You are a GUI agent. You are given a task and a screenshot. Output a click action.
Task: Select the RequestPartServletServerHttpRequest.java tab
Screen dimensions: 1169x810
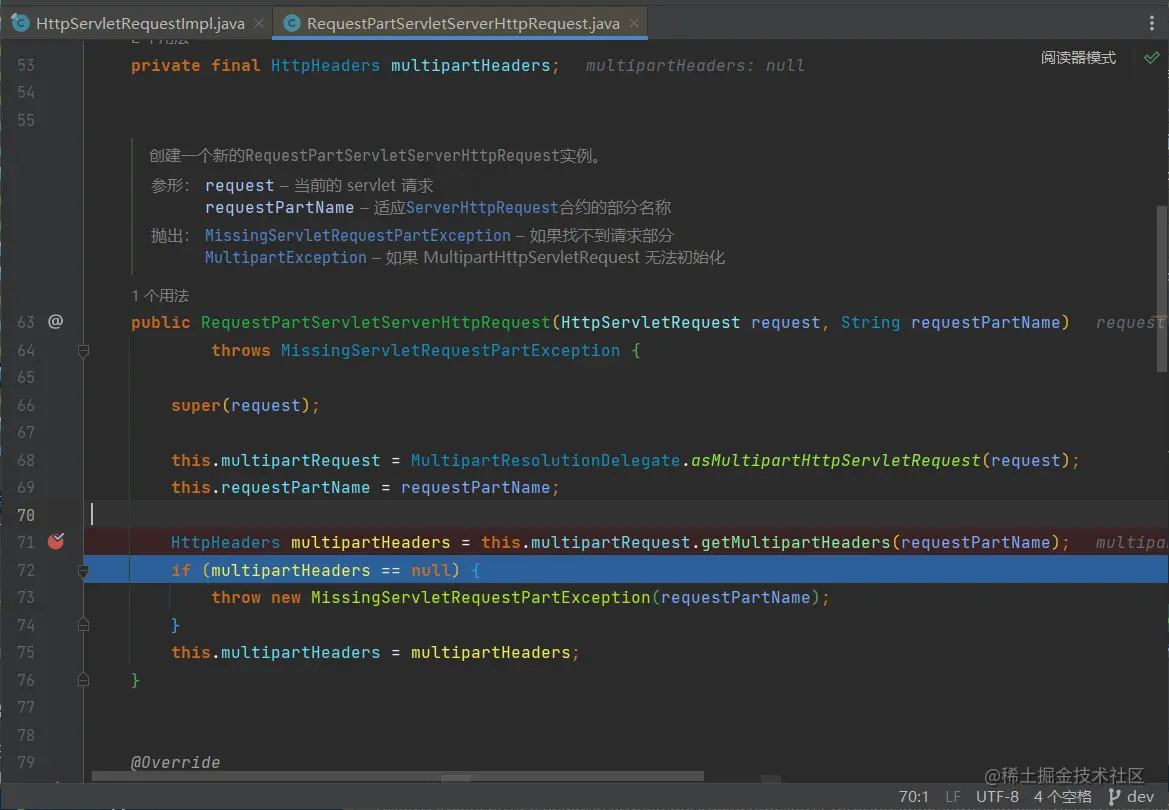(463, 23)
